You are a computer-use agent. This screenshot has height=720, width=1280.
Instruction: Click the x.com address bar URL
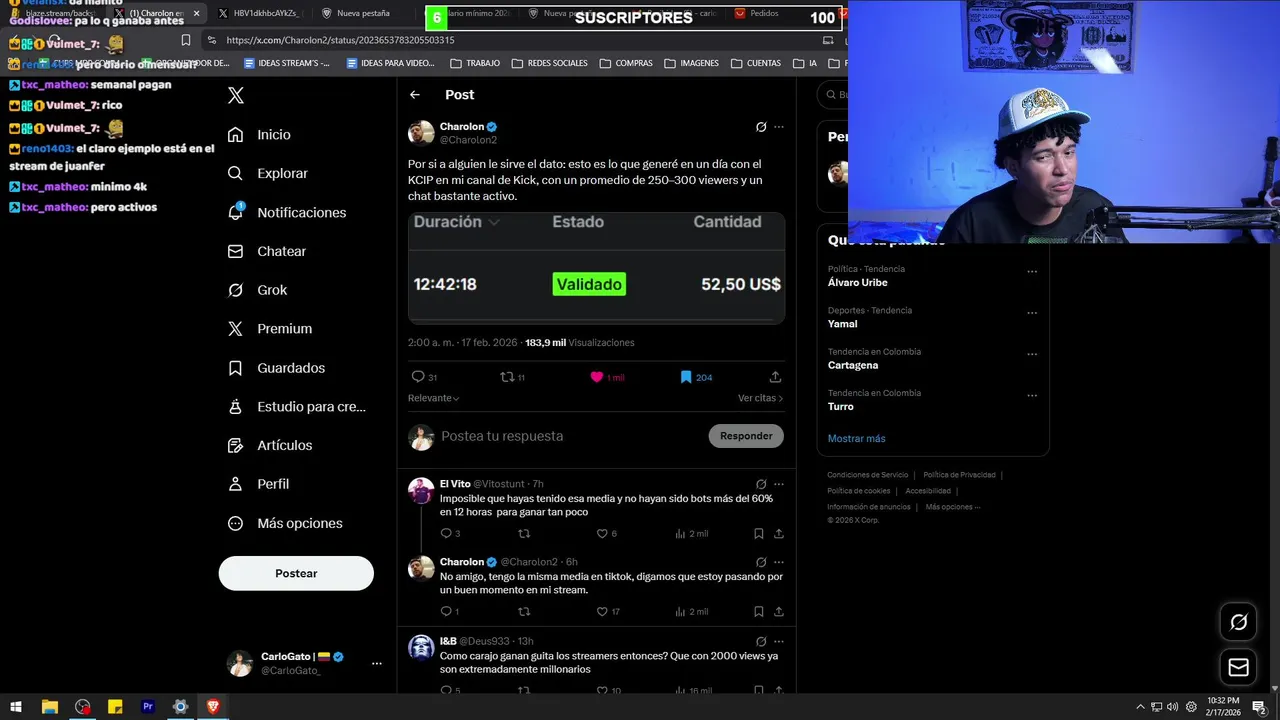(x=340, y=40)
